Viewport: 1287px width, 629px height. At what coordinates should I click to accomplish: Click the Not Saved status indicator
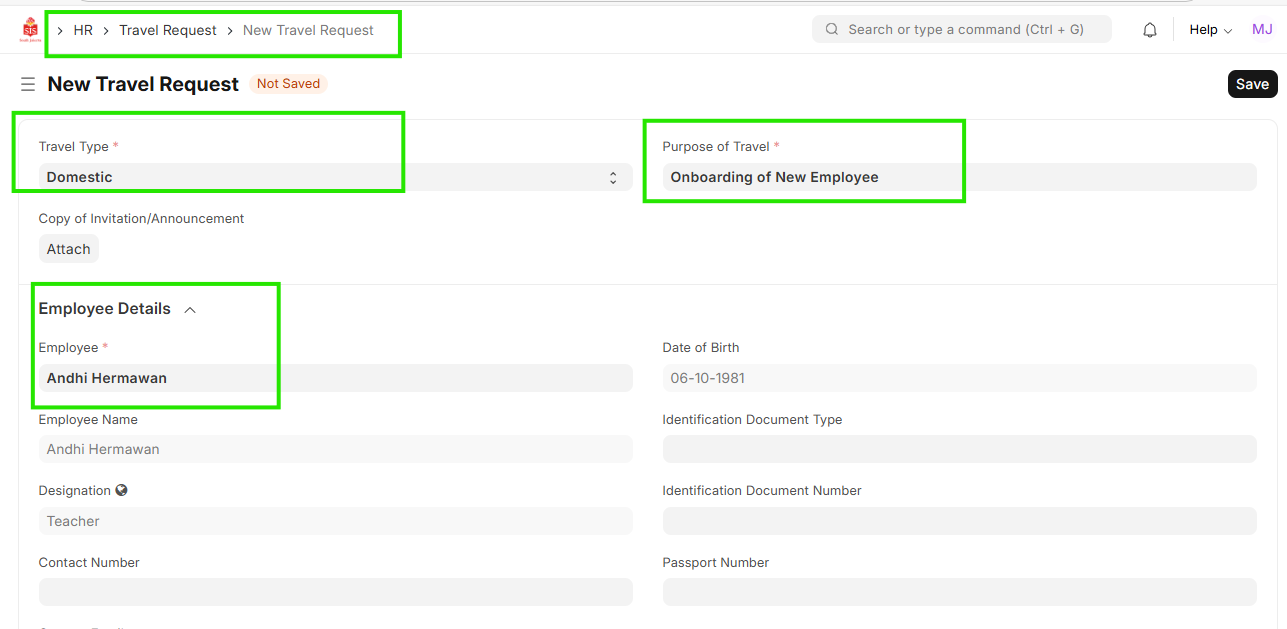[x=288, y=84]
